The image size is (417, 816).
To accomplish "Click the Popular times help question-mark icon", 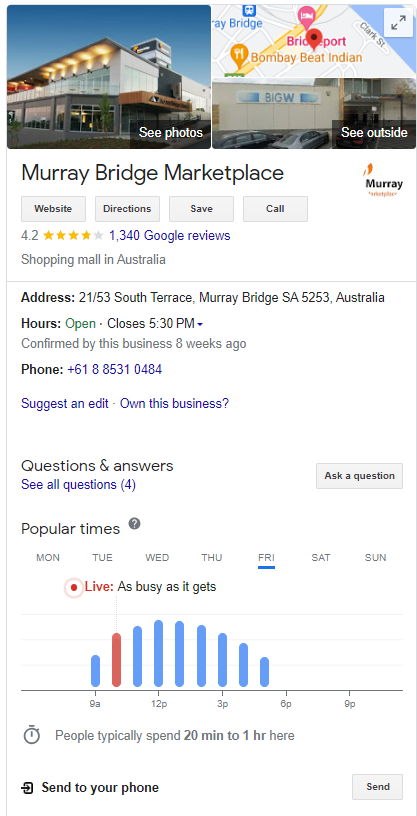I will [134, 524].
